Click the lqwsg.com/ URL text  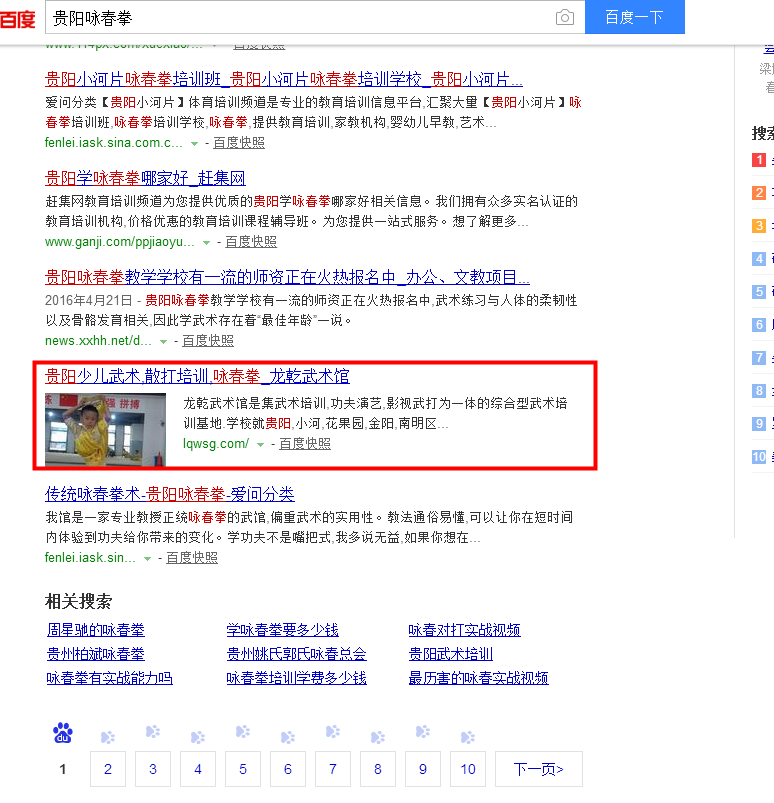click(x=216, y=443)
